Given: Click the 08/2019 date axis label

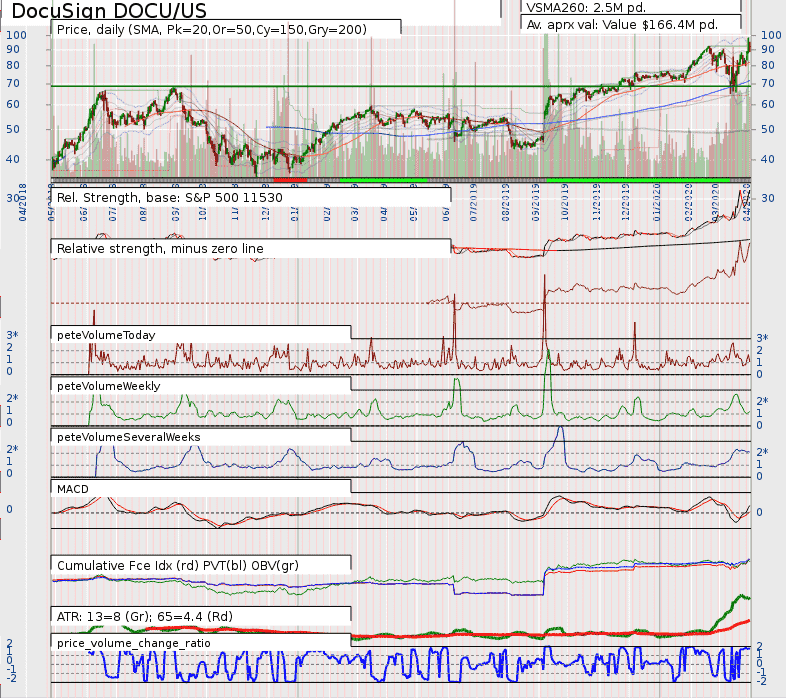Looking at the screenshot, I should [x=505, y=203].
